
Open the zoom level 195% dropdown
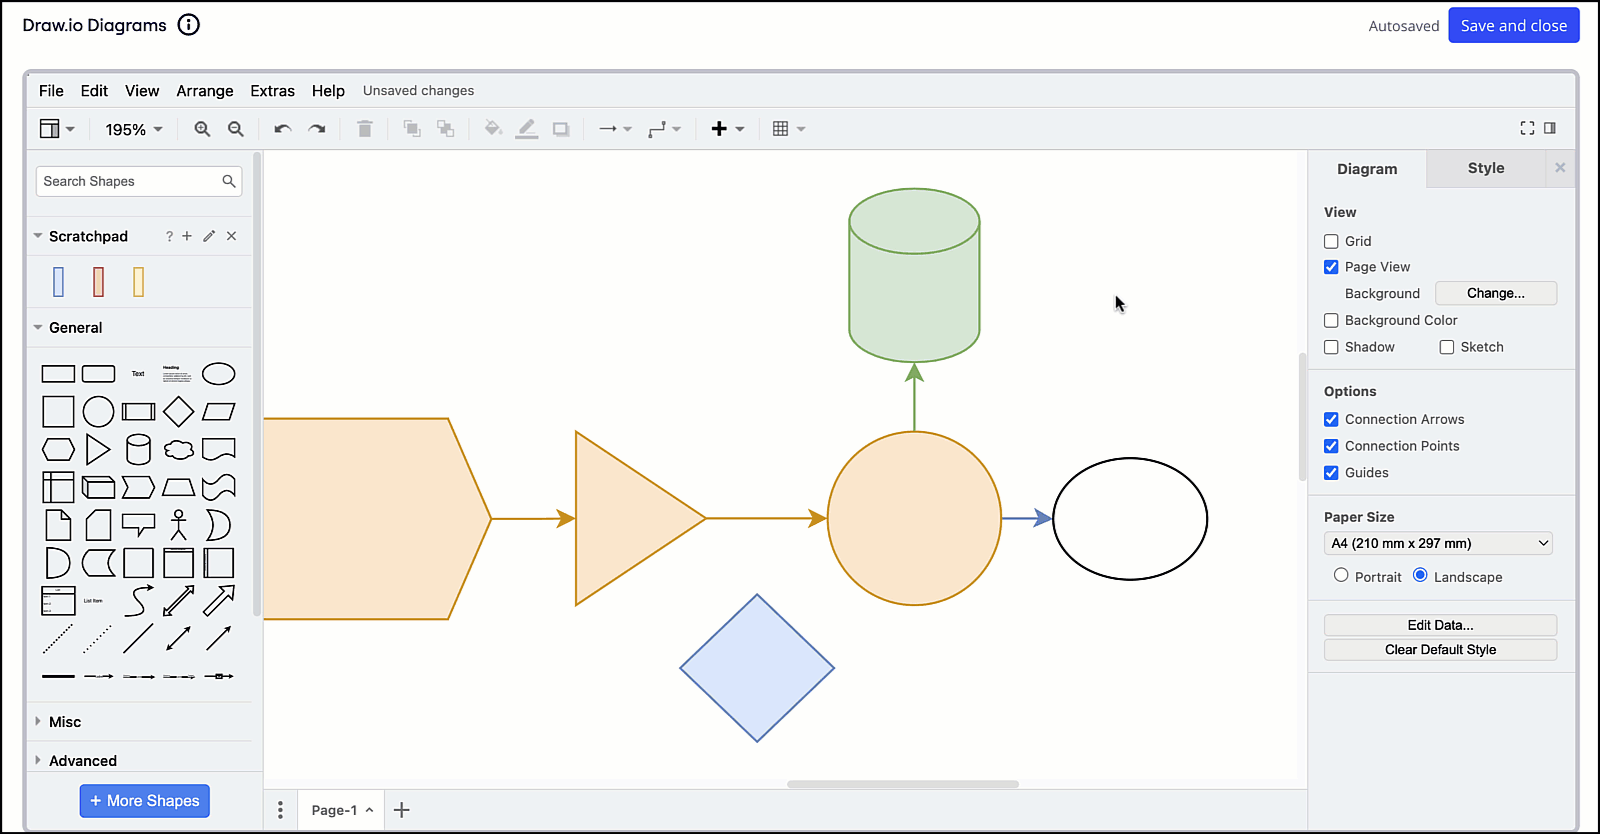point(134,129)
